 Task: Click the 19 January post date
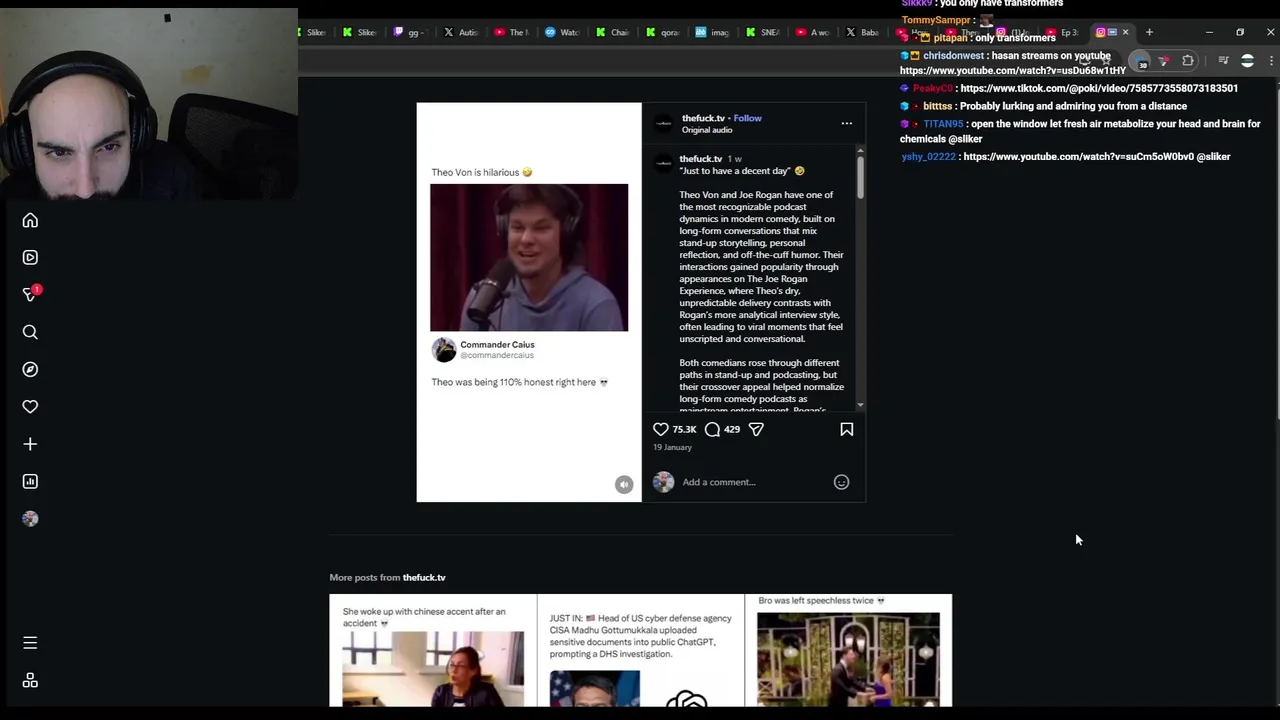click(x=672, y=447)
